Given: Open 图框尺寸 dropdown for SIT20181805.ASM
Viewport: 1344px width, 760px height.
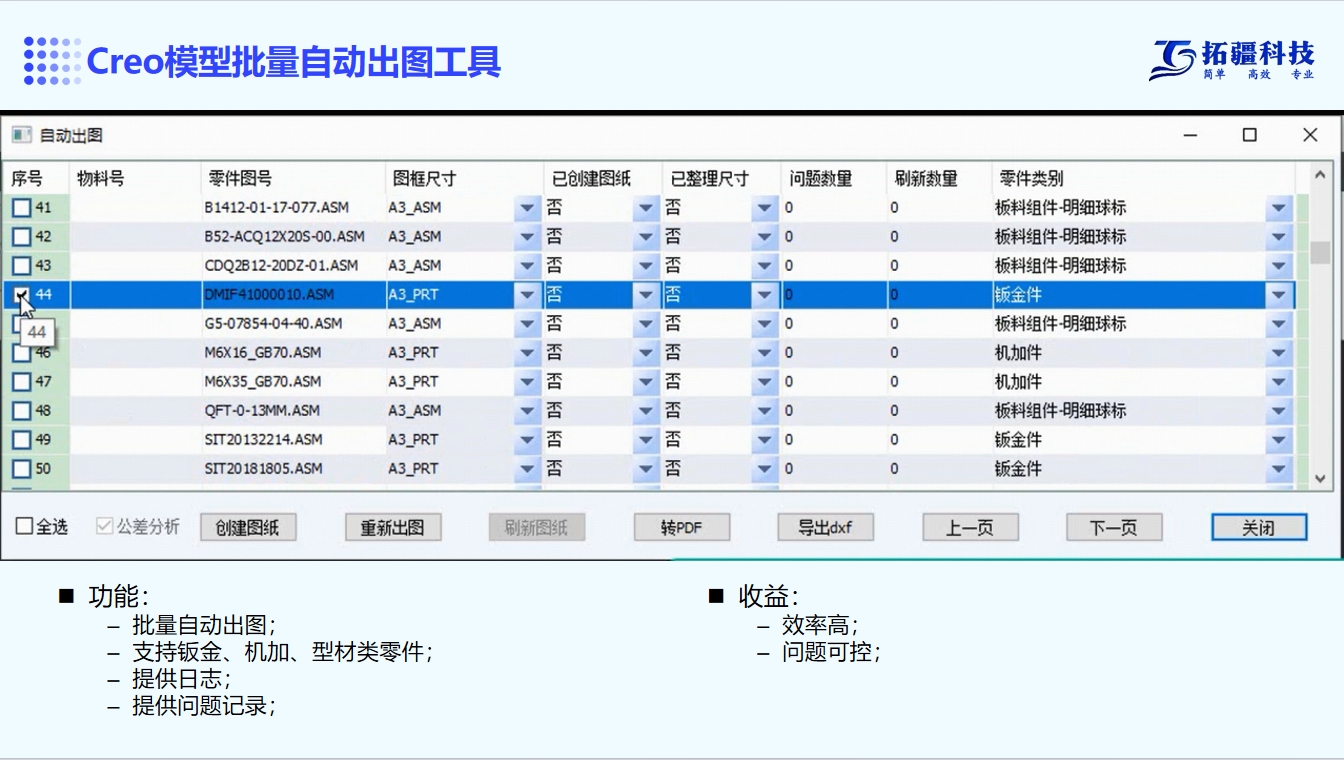Looking at the screenshot, I should pyautogui.click(x=527, y=469).
